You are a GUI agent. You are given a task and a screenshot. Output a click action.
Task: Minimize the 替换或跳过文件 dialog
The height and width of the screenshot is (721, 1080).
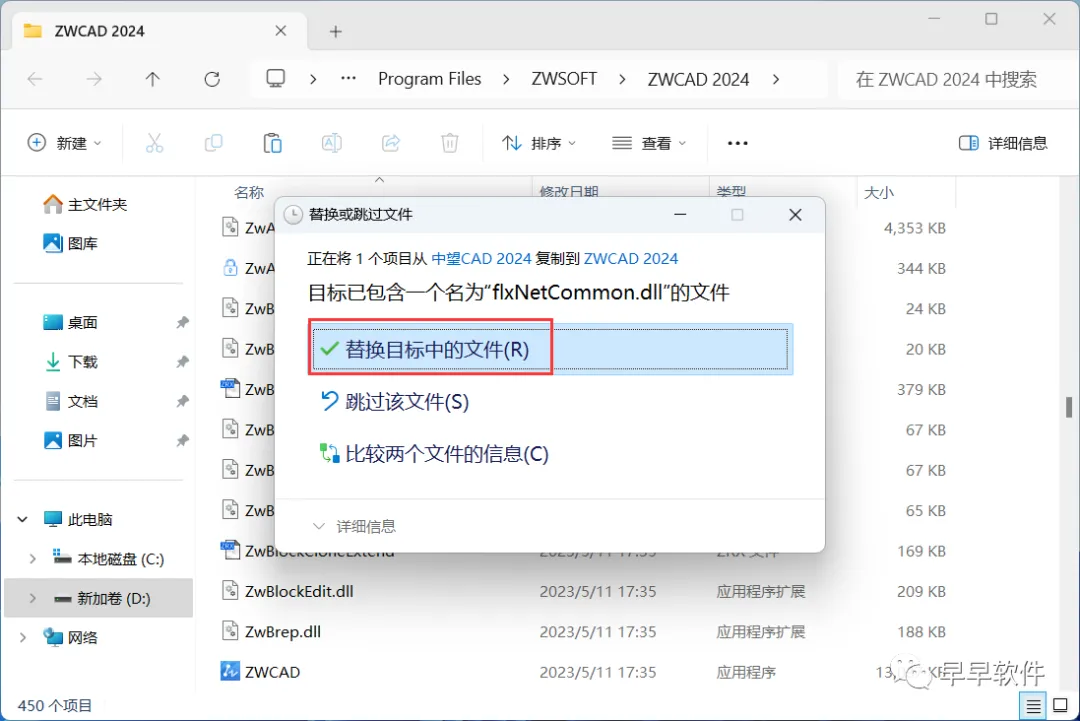pyautogui.click(x=680, y=215)
